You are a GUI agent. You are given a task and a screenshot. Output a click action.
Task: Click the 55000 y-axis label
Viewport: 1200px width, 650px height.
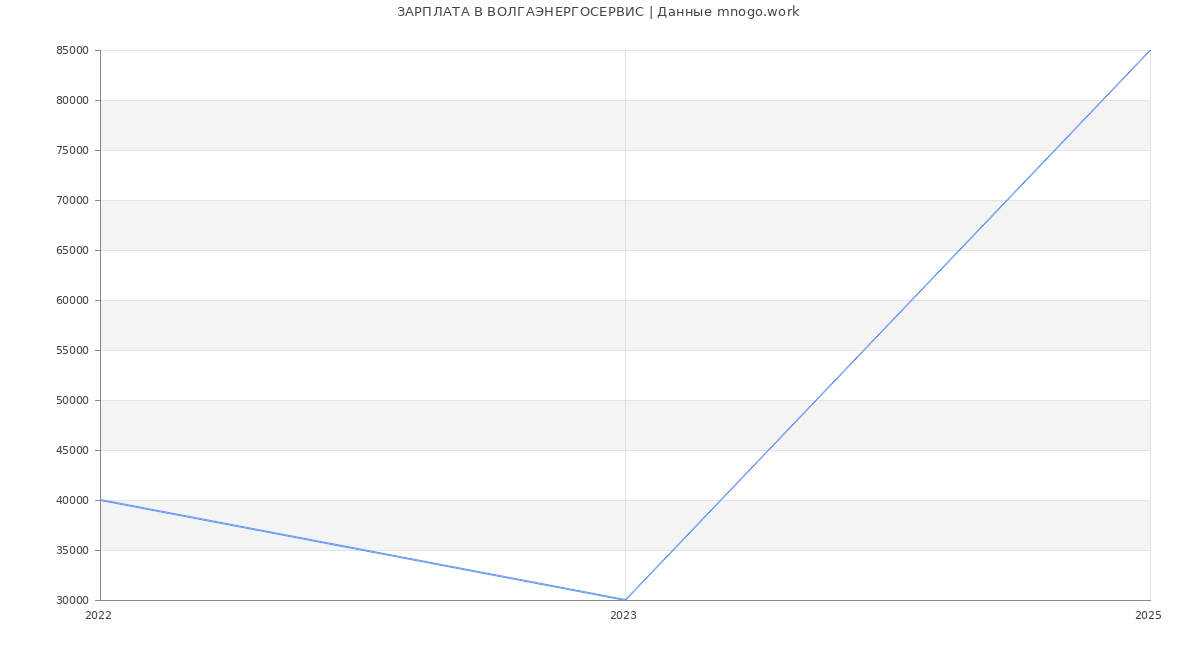[x=72, y=351]
